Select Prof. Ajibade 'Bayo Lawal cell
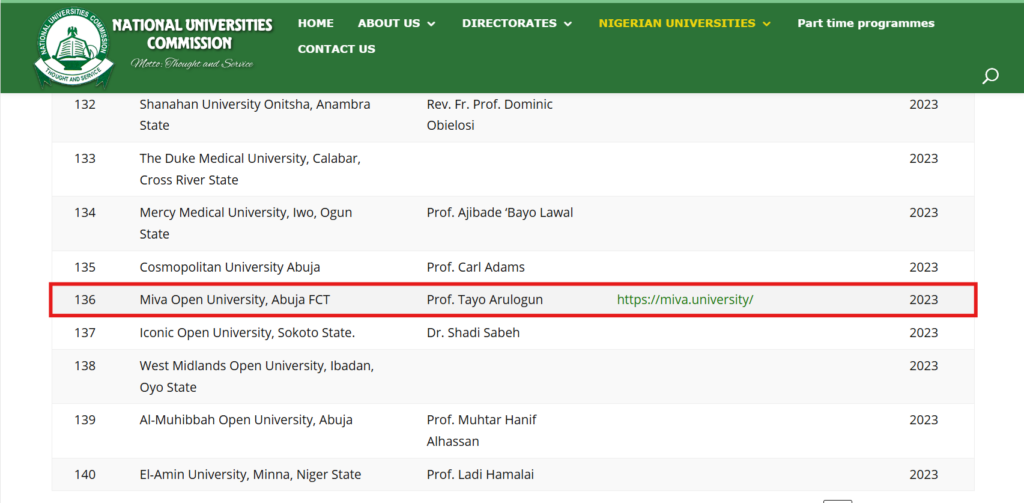This screenshot has width=1024, height=503. tap(500, 213)
